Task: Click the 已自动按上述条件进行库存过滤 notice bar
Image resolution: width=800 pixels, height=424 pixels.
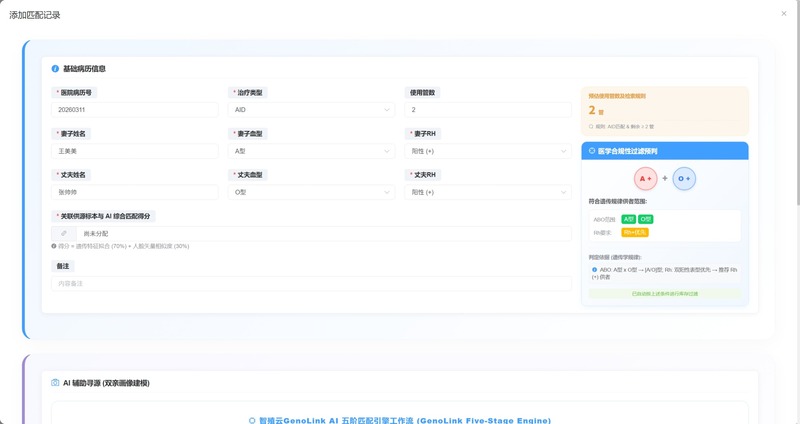Action: 665,294
